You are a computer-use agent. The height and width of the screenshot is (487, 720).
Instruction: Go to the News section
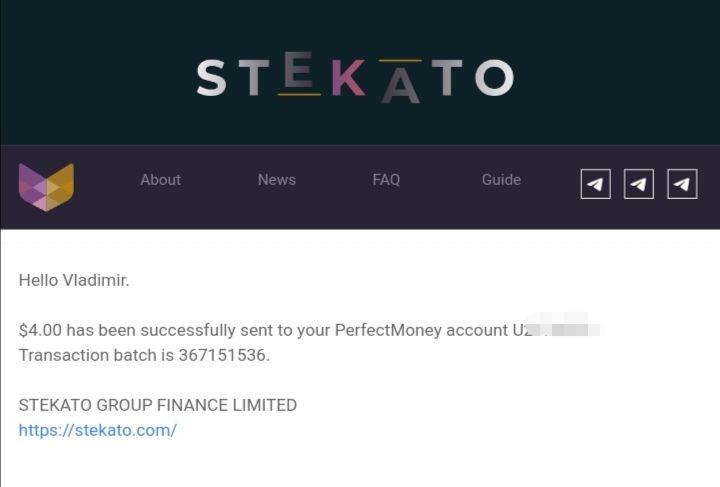(276, 179)
